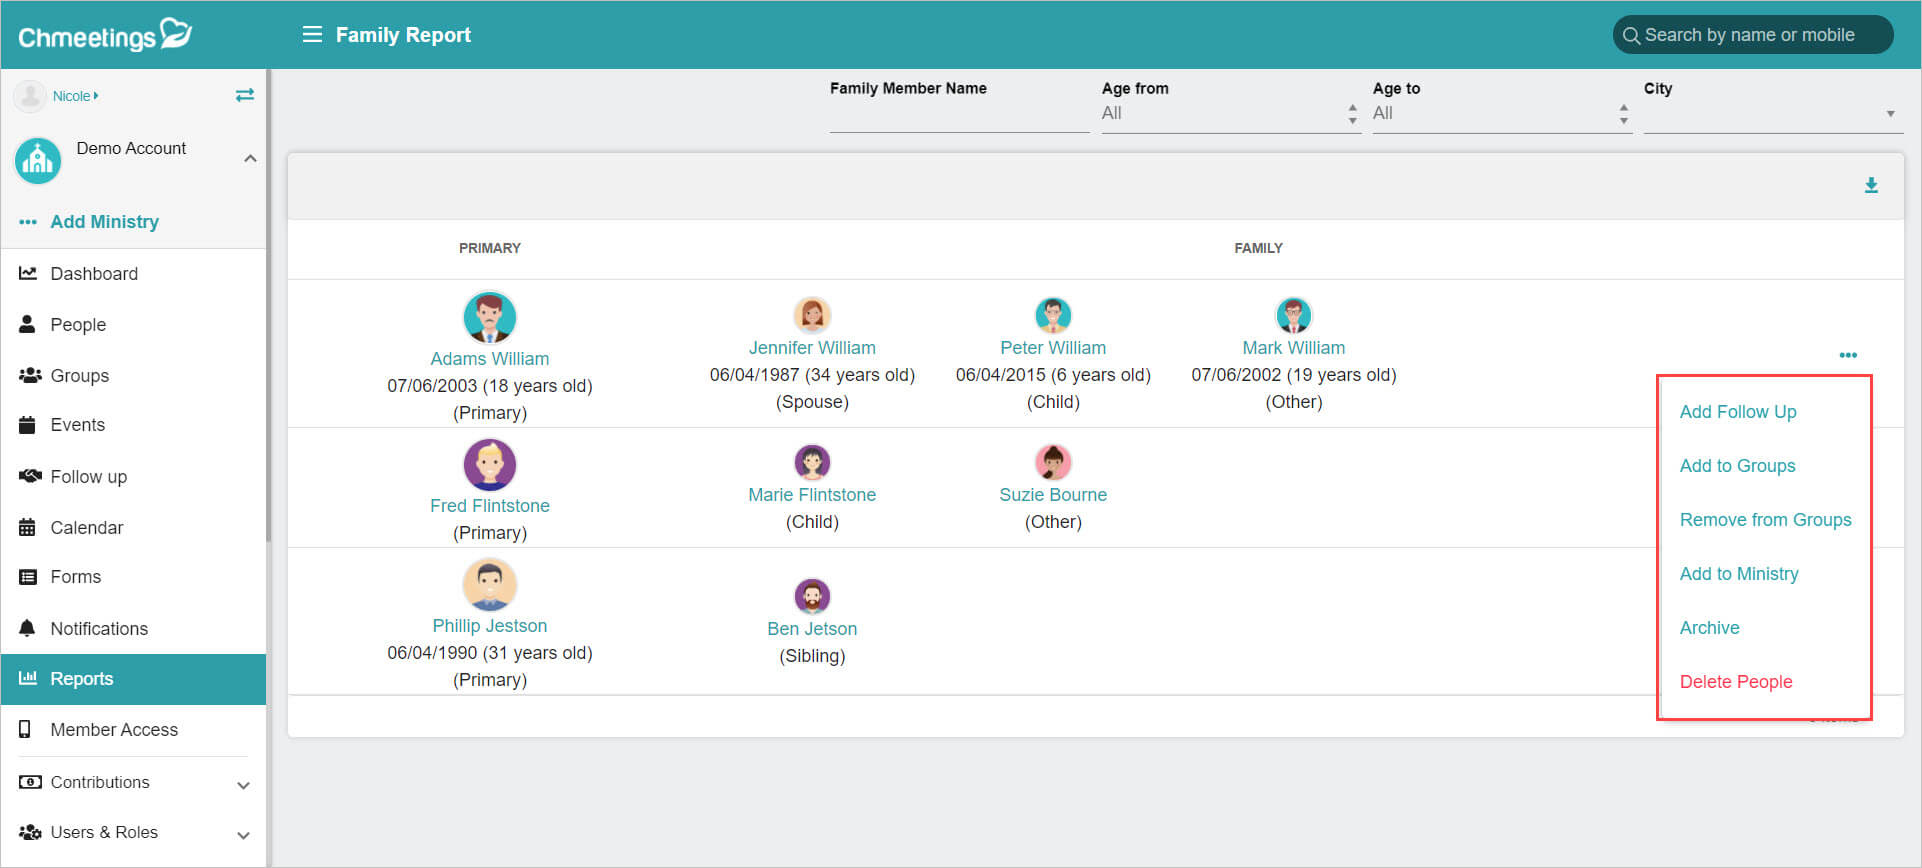The image size is (1922, 868).
Task: Focus the Search by name box
Action: click(1752, 35)
